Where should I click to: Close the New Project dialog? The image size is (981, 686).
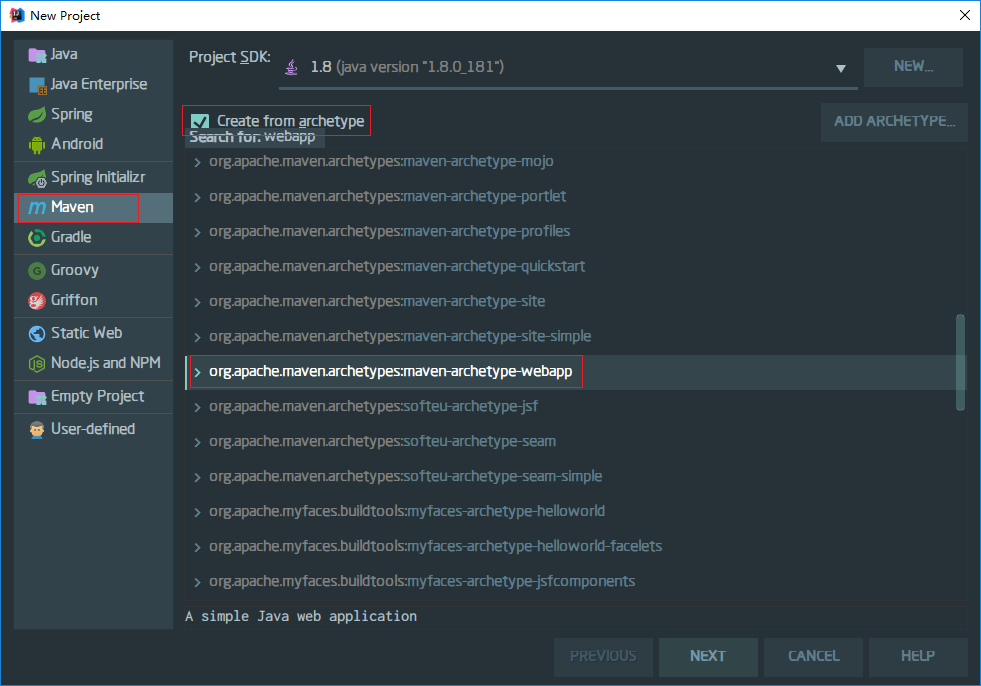tap(965, 16)
